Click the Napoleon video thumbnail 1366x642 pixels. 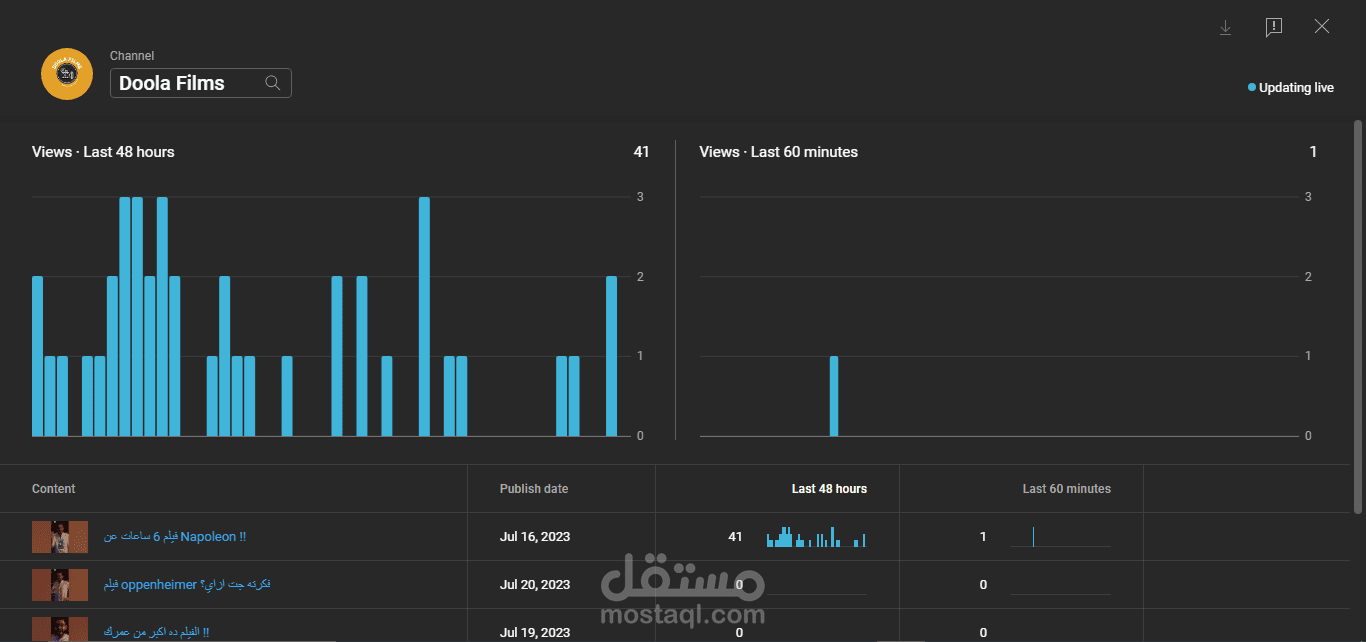[x=60, y=537]
